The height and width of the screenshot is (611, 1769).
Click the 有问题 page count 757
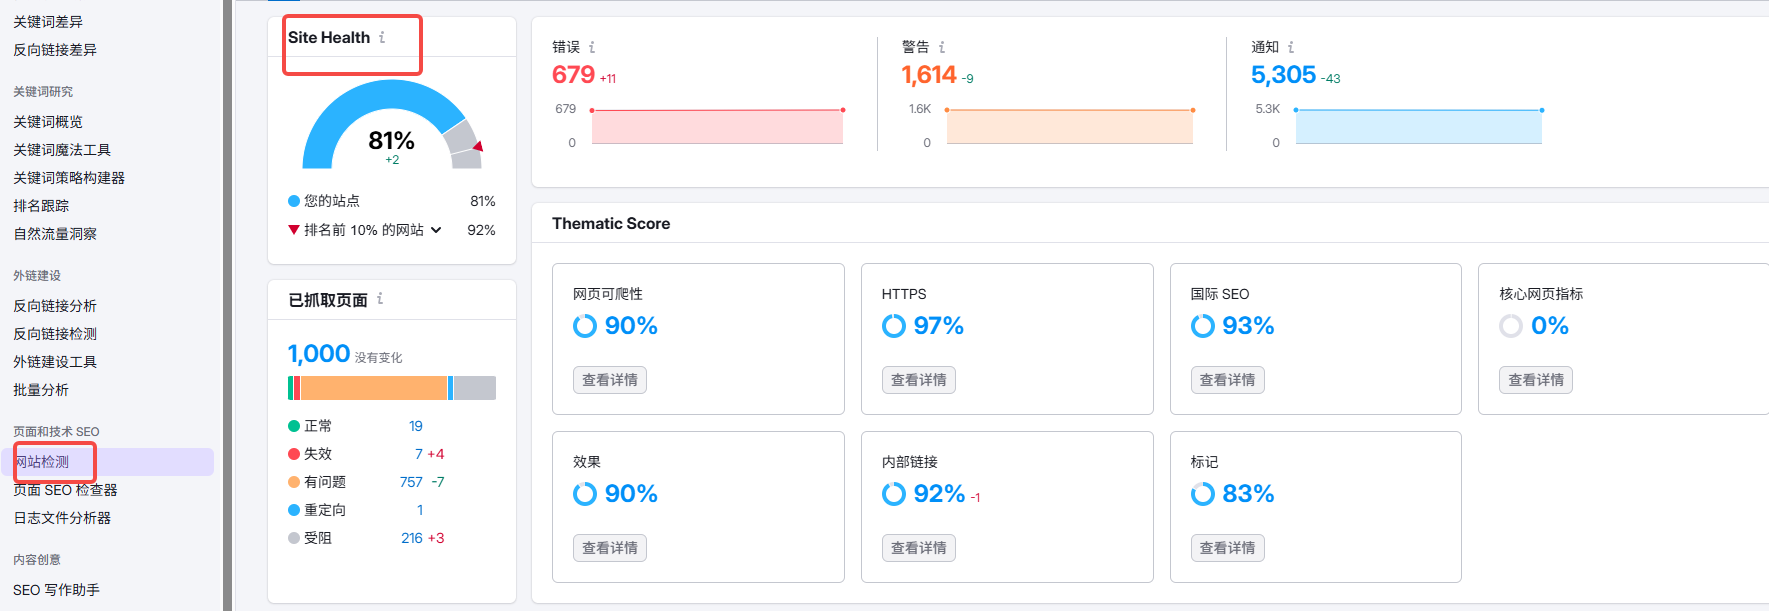pyautogui.click(x=411, y=482)
